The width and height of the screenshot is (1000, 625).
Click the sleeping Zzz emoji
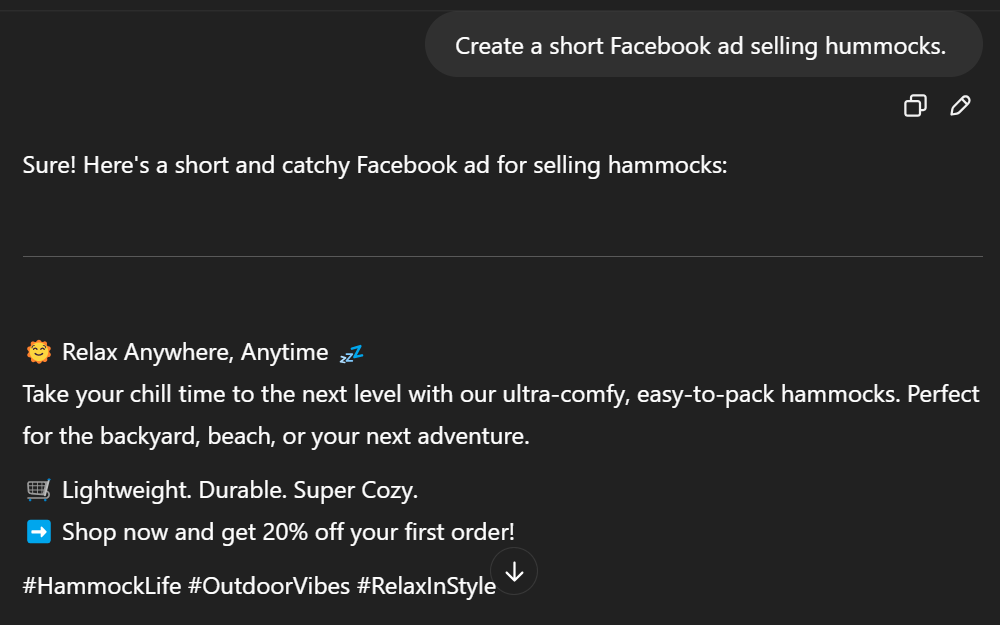coord(351,353)
